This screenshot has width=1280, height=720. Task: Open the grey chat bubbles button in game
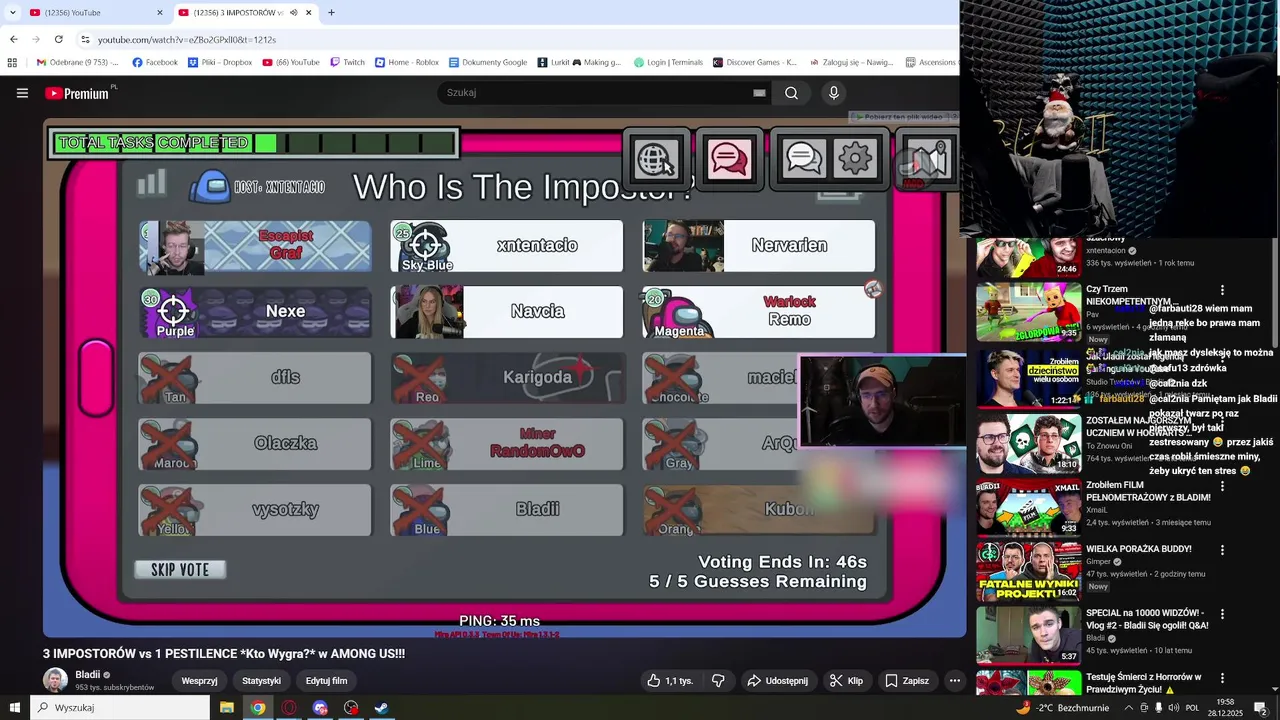[803, 159]
